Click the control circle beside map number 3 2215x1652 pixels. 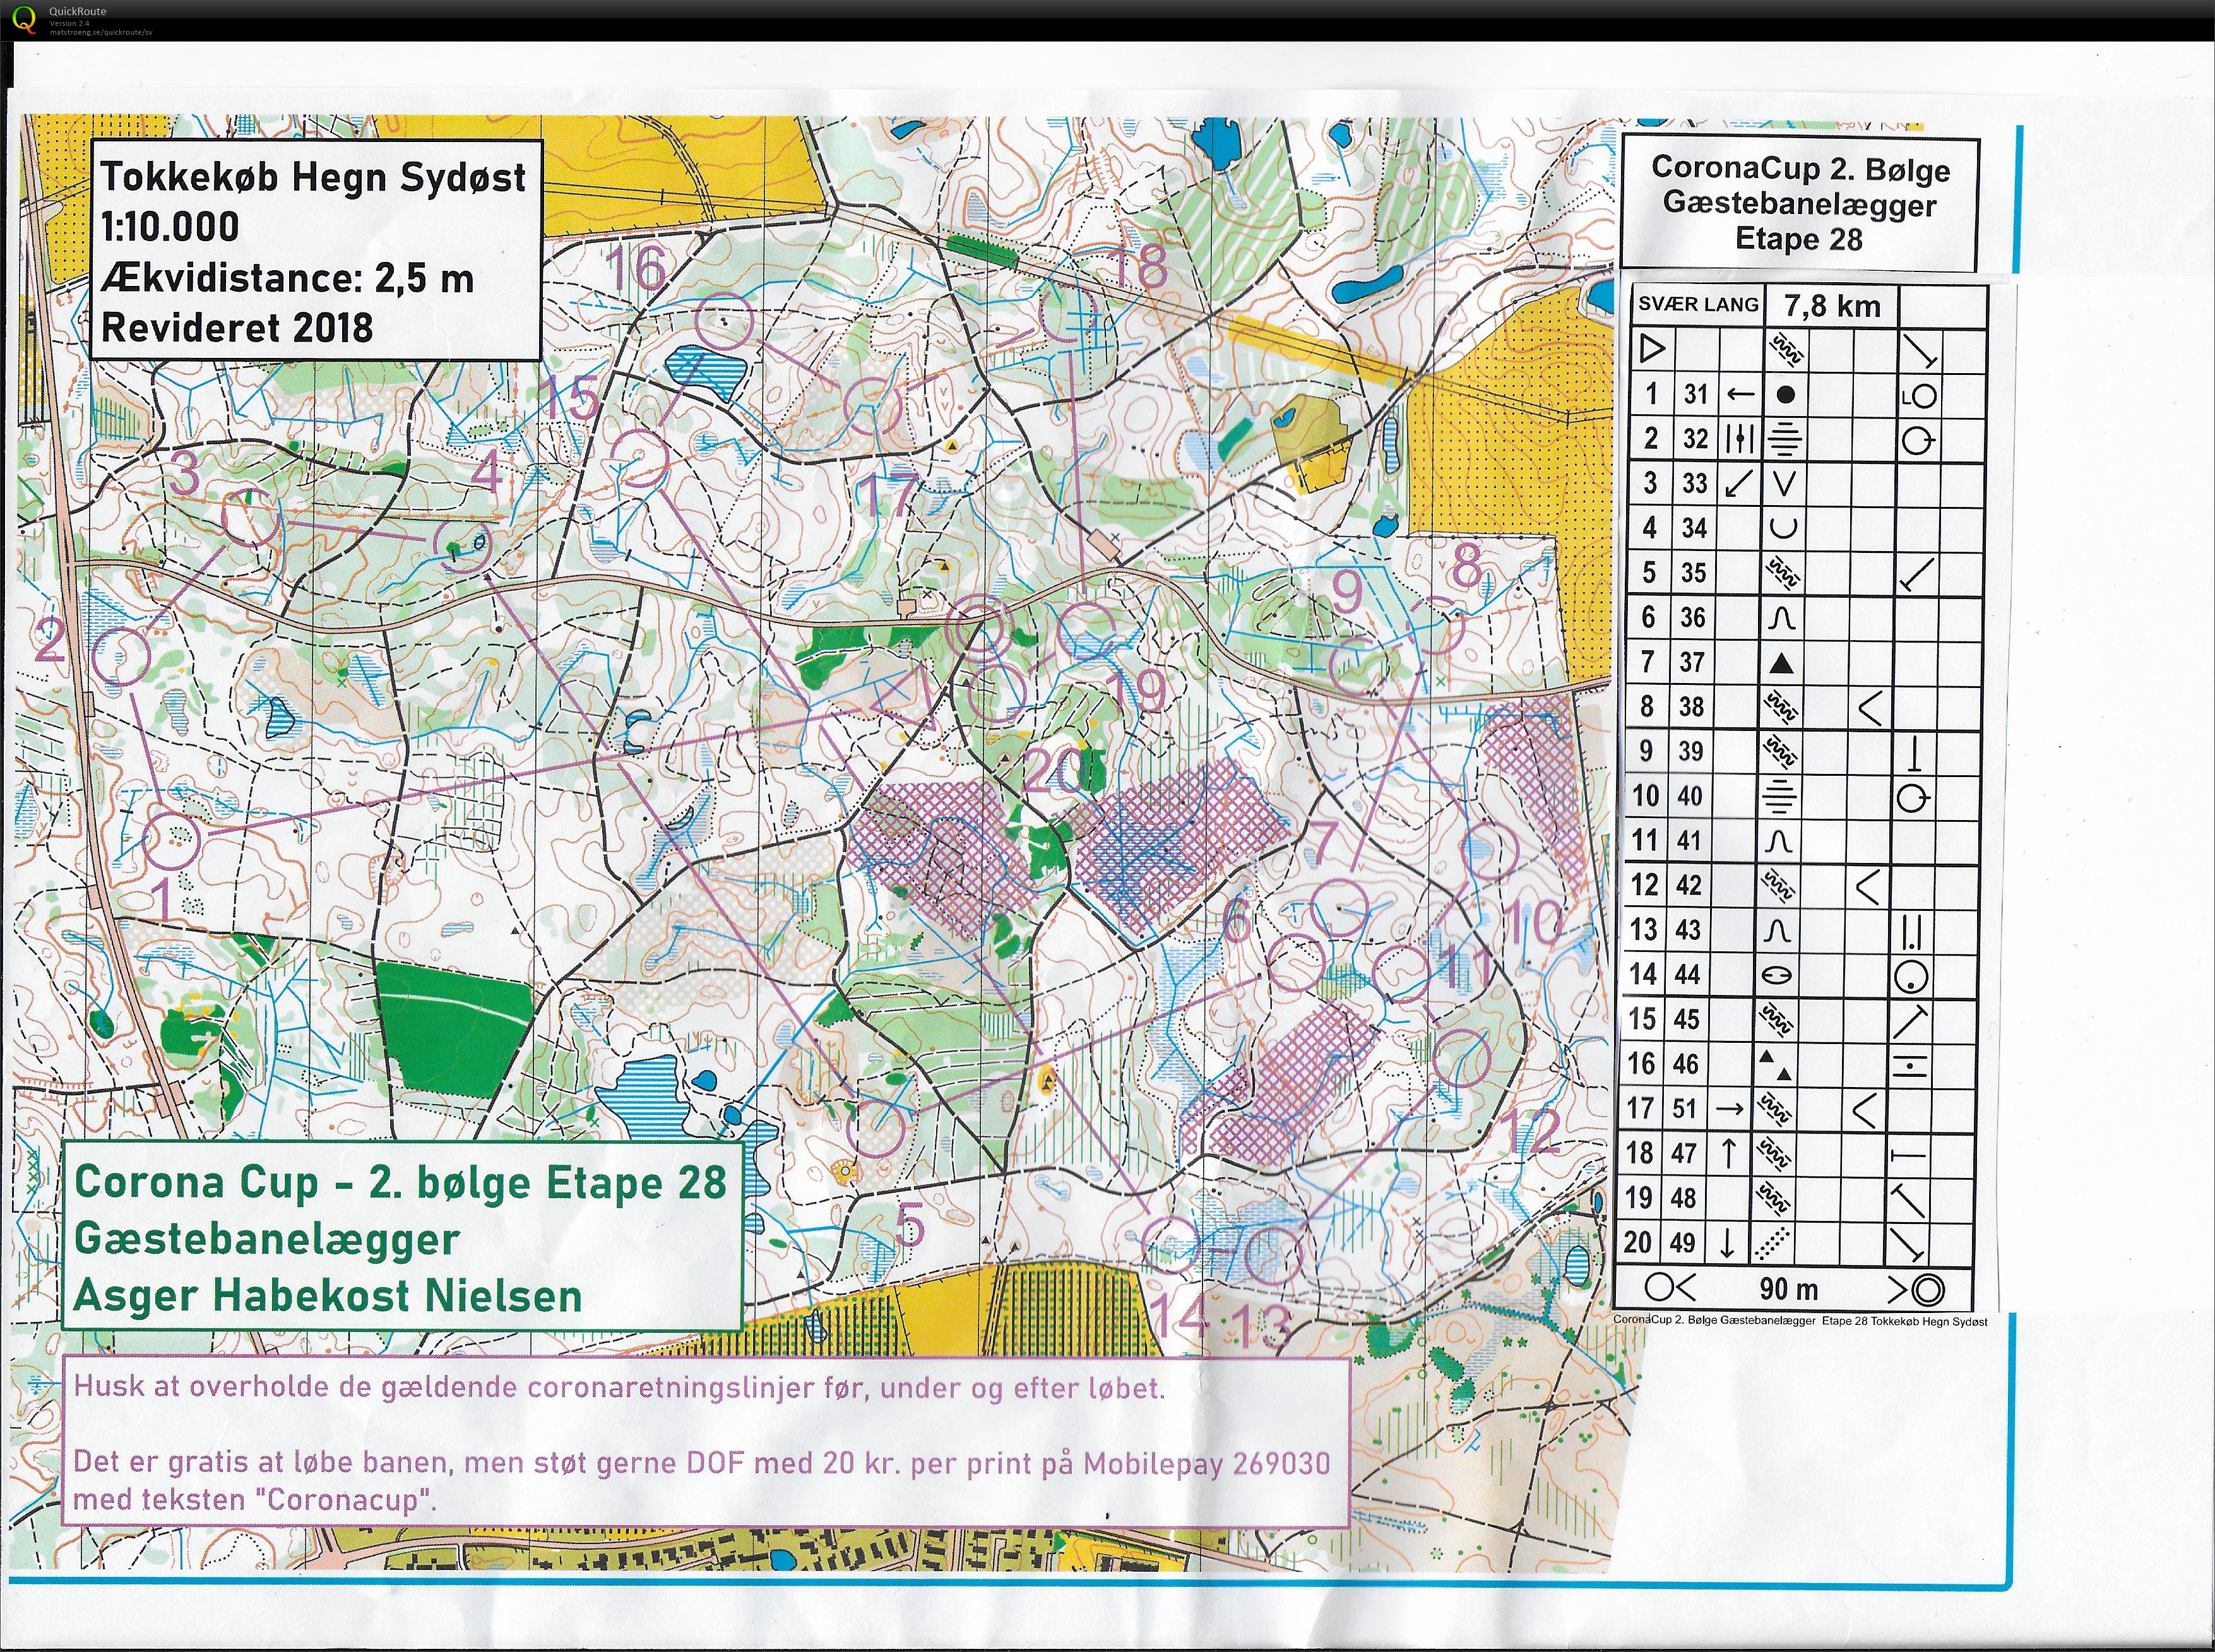pos(250,517)
